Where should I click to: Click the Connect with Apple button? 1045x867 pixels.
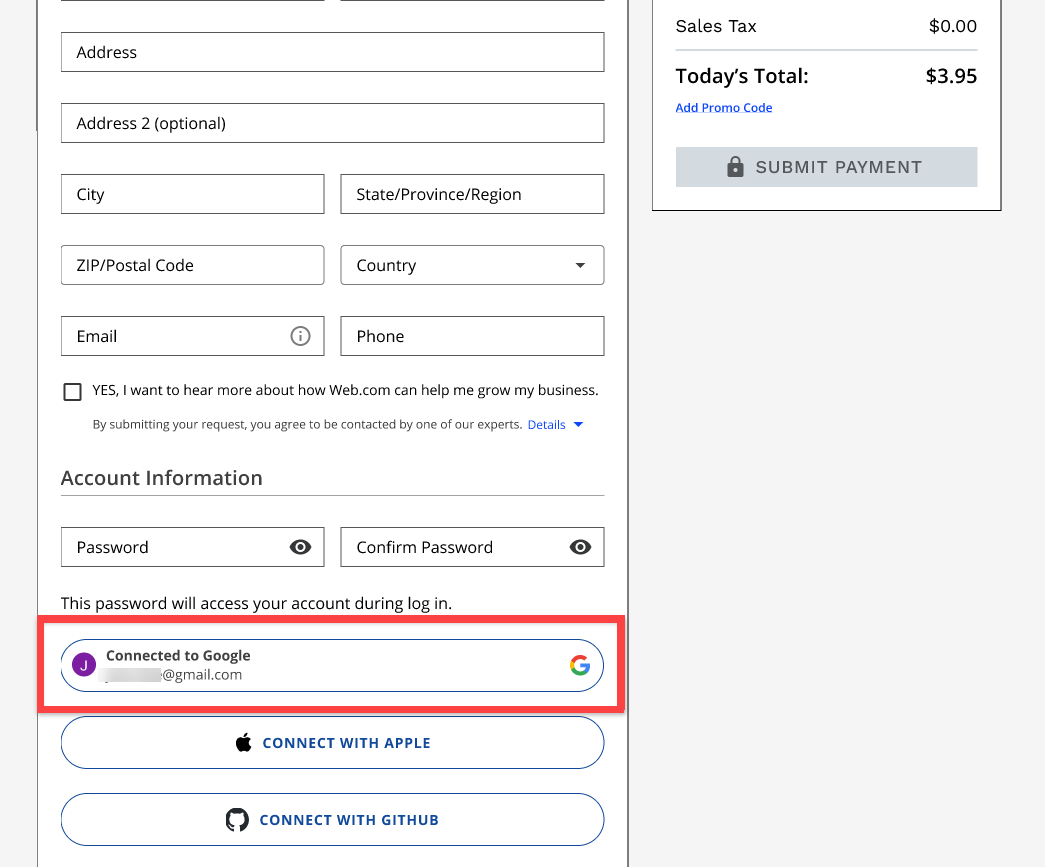pos(332,742)
